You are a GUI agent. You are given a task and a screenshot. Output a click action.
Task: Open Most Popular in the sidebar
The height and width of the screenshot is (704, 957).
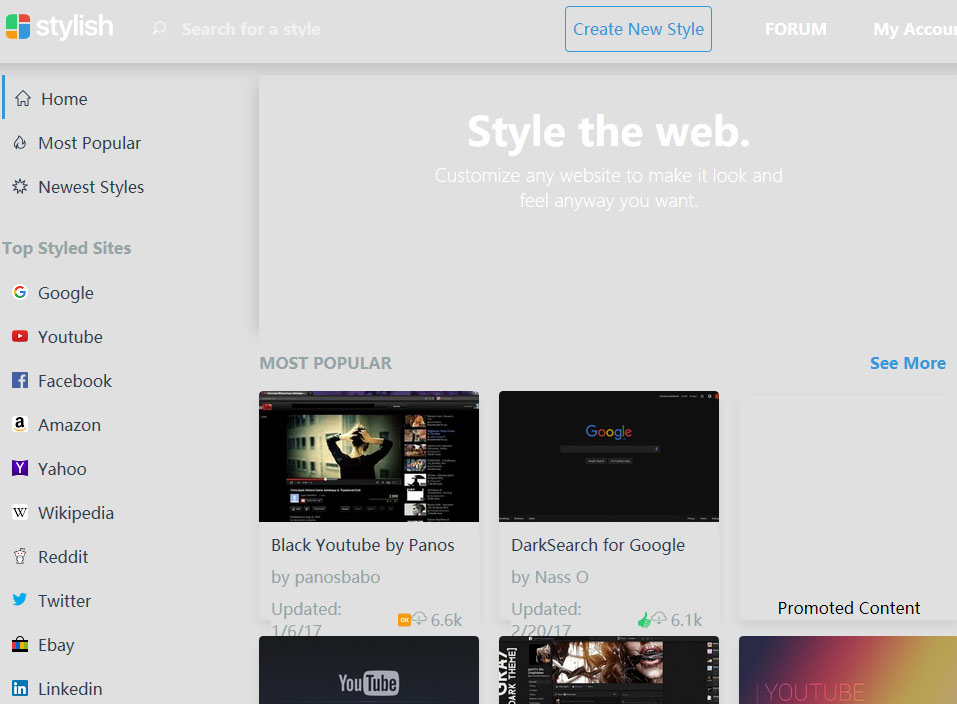pos(89,143)
